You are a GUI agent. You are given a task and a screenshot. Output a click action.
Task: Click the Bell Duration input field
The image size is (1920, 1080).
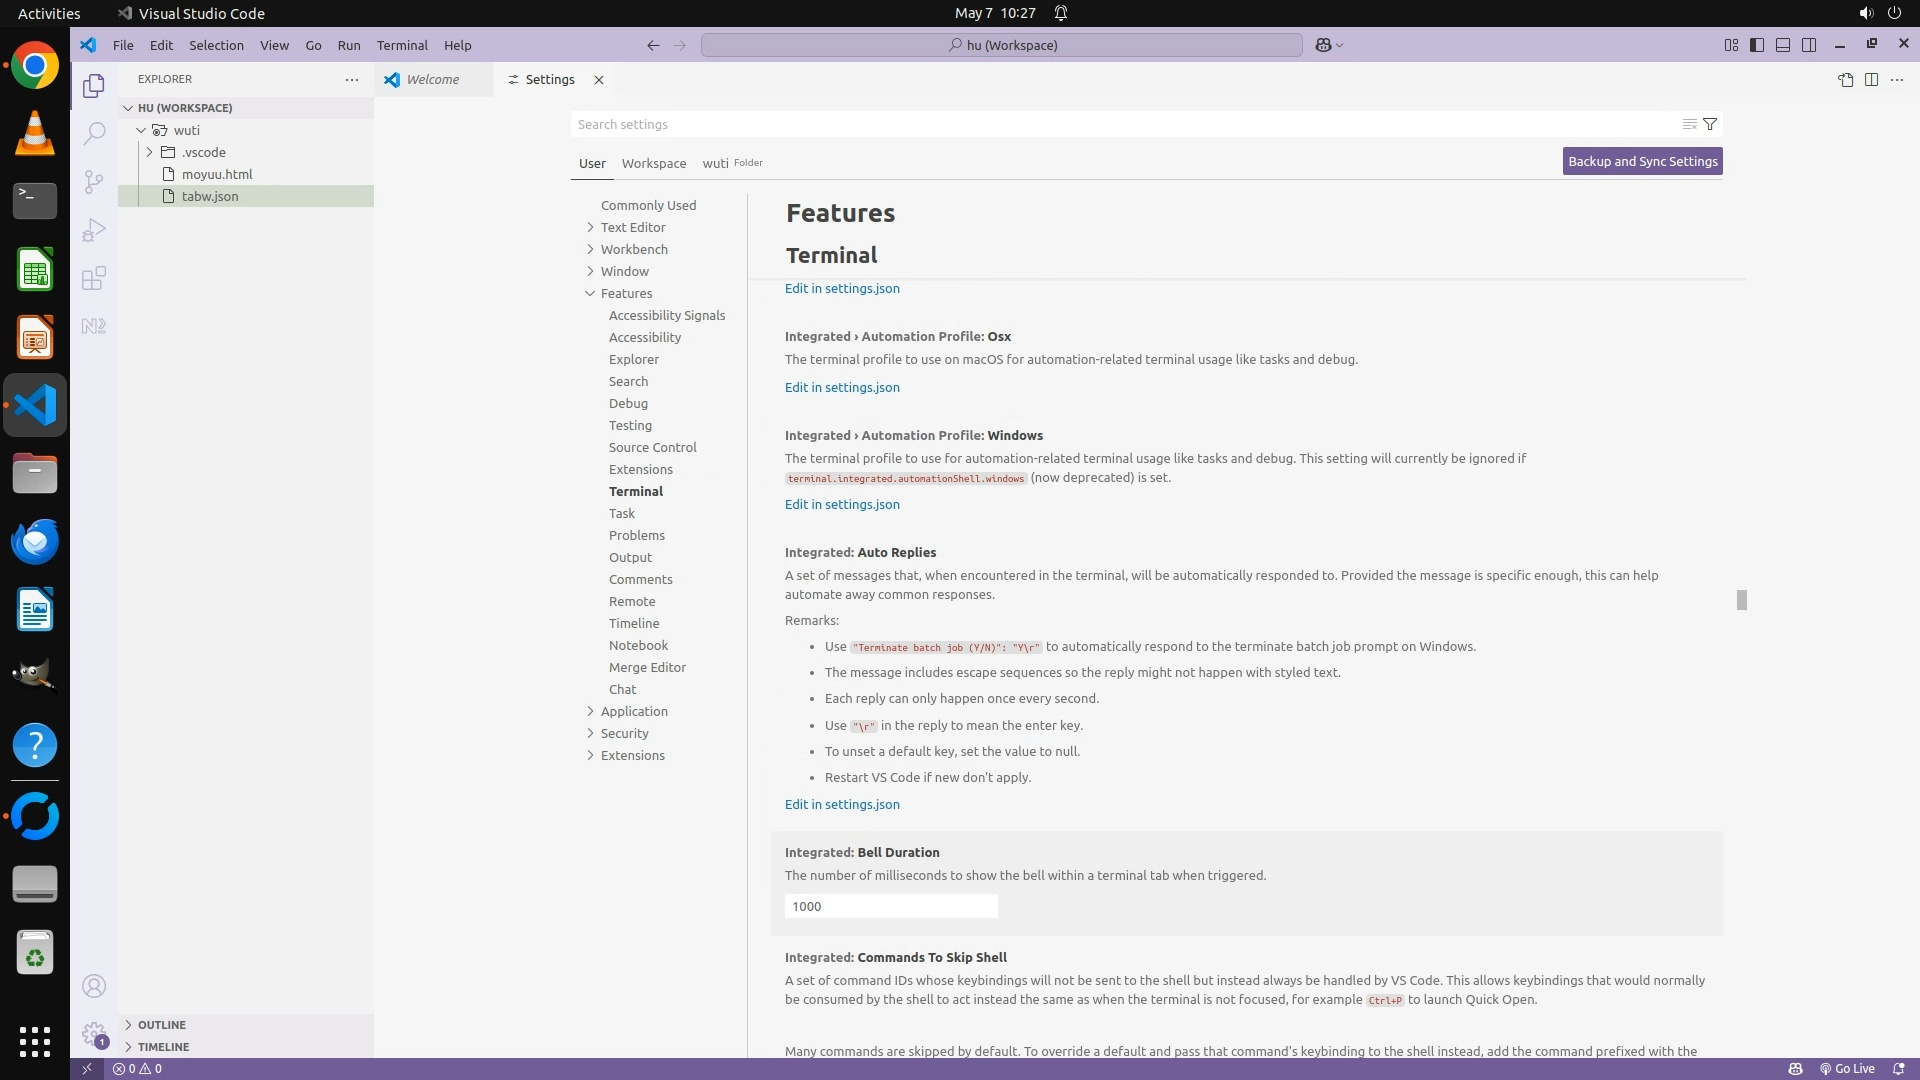click(x=890, y=906)
